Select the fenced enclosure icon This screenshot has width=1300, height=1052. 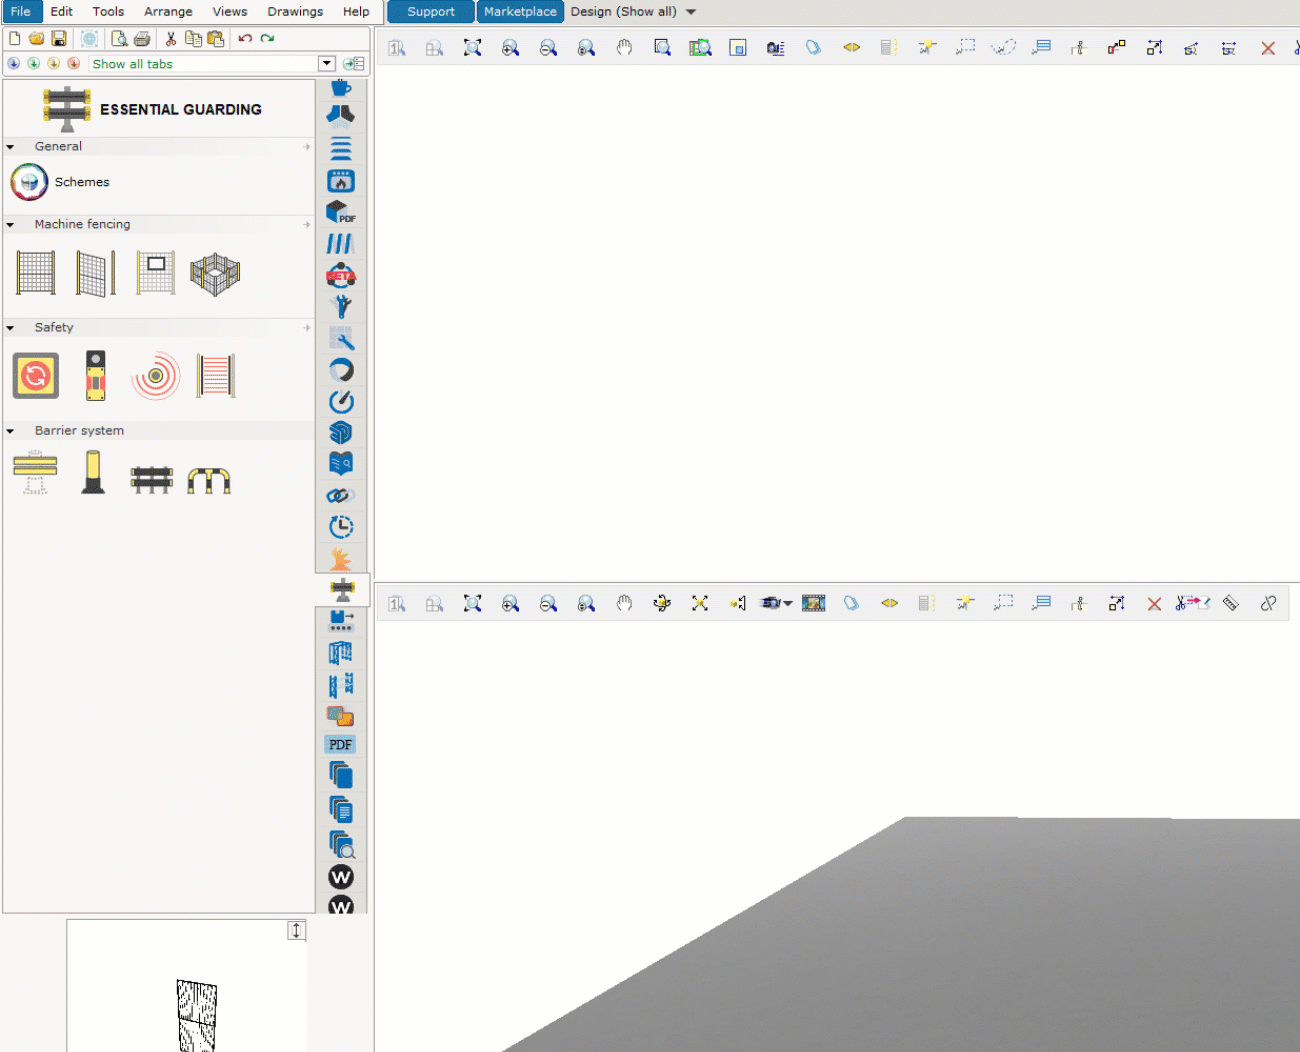[215, 275]
